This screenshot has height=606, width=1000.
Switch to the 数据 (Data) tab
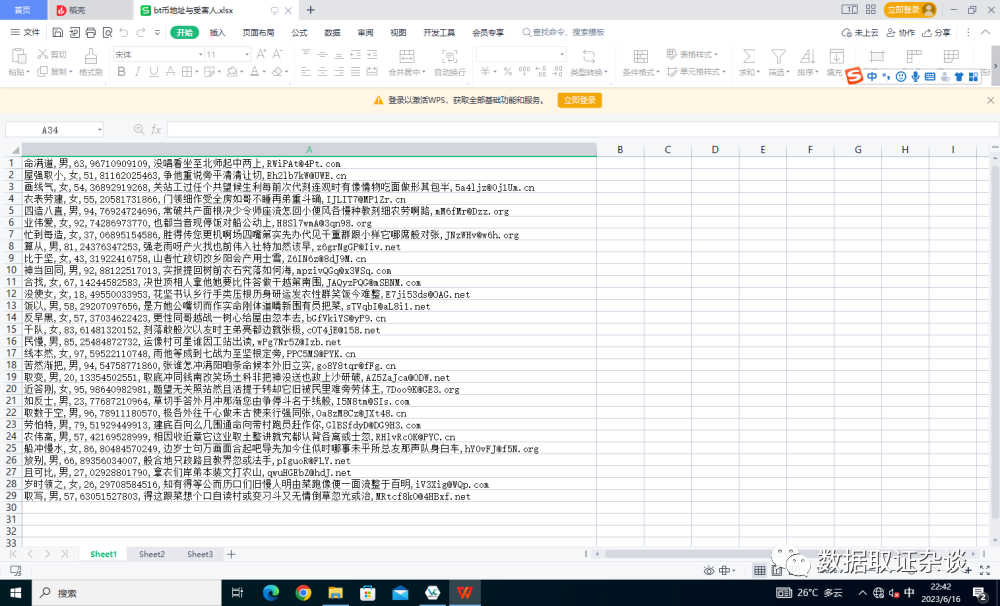click(x=332, y=33)
